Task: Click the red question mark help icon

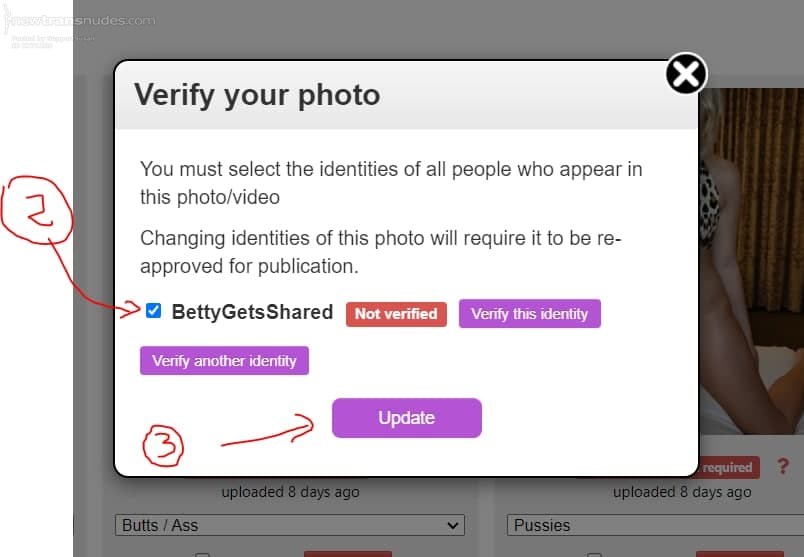Action: (x=782, y=466)
